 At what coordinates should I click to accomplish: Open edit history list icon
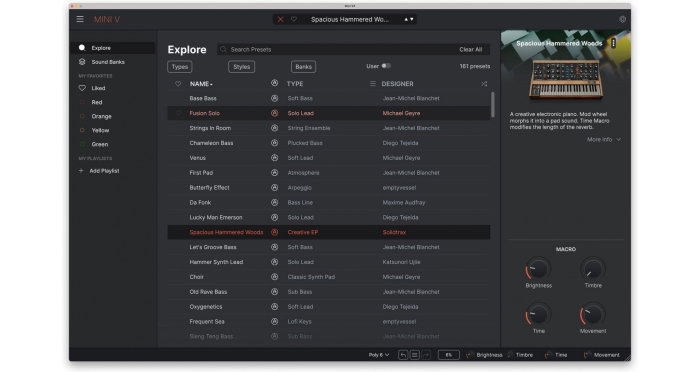415,355
